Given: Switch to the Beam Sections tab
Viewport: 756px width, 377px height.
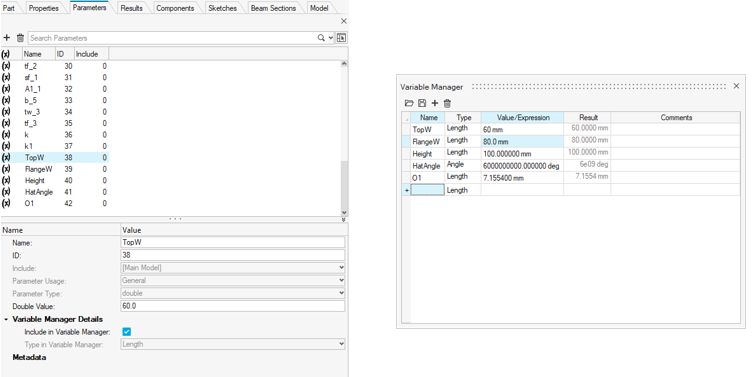Looking at the screenshot, I should tap(273, 8).
